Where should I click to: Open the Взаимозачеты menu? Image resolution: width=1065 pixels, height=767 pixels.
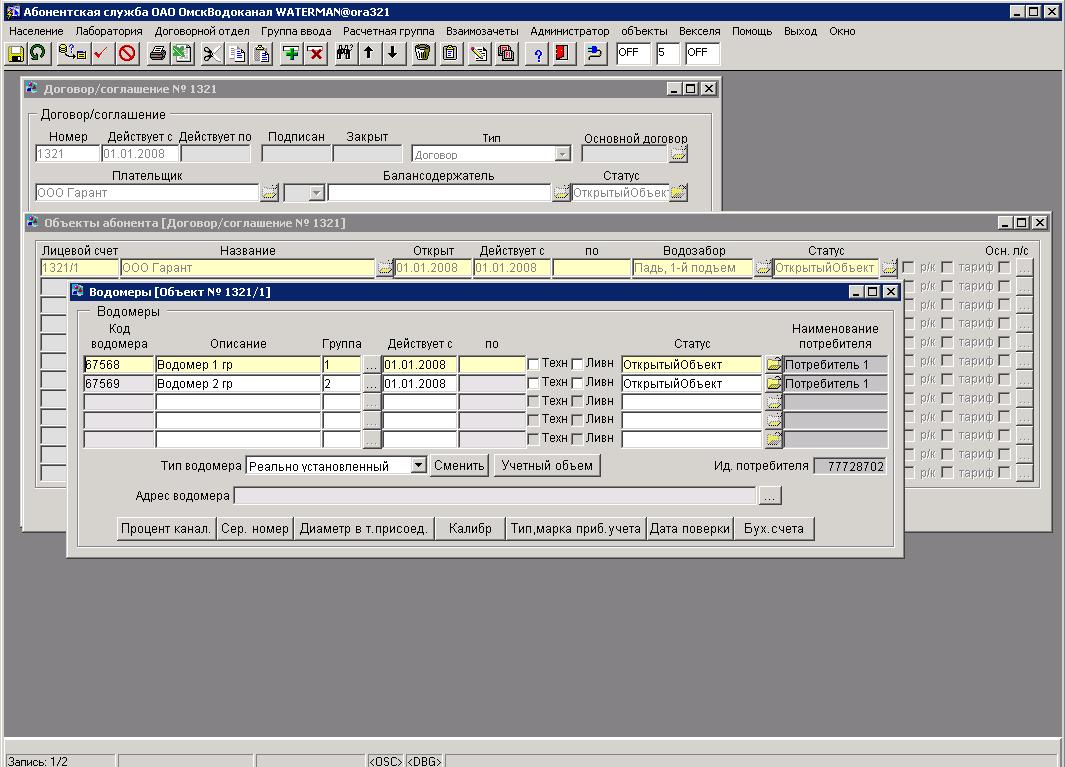coord(482,31)
